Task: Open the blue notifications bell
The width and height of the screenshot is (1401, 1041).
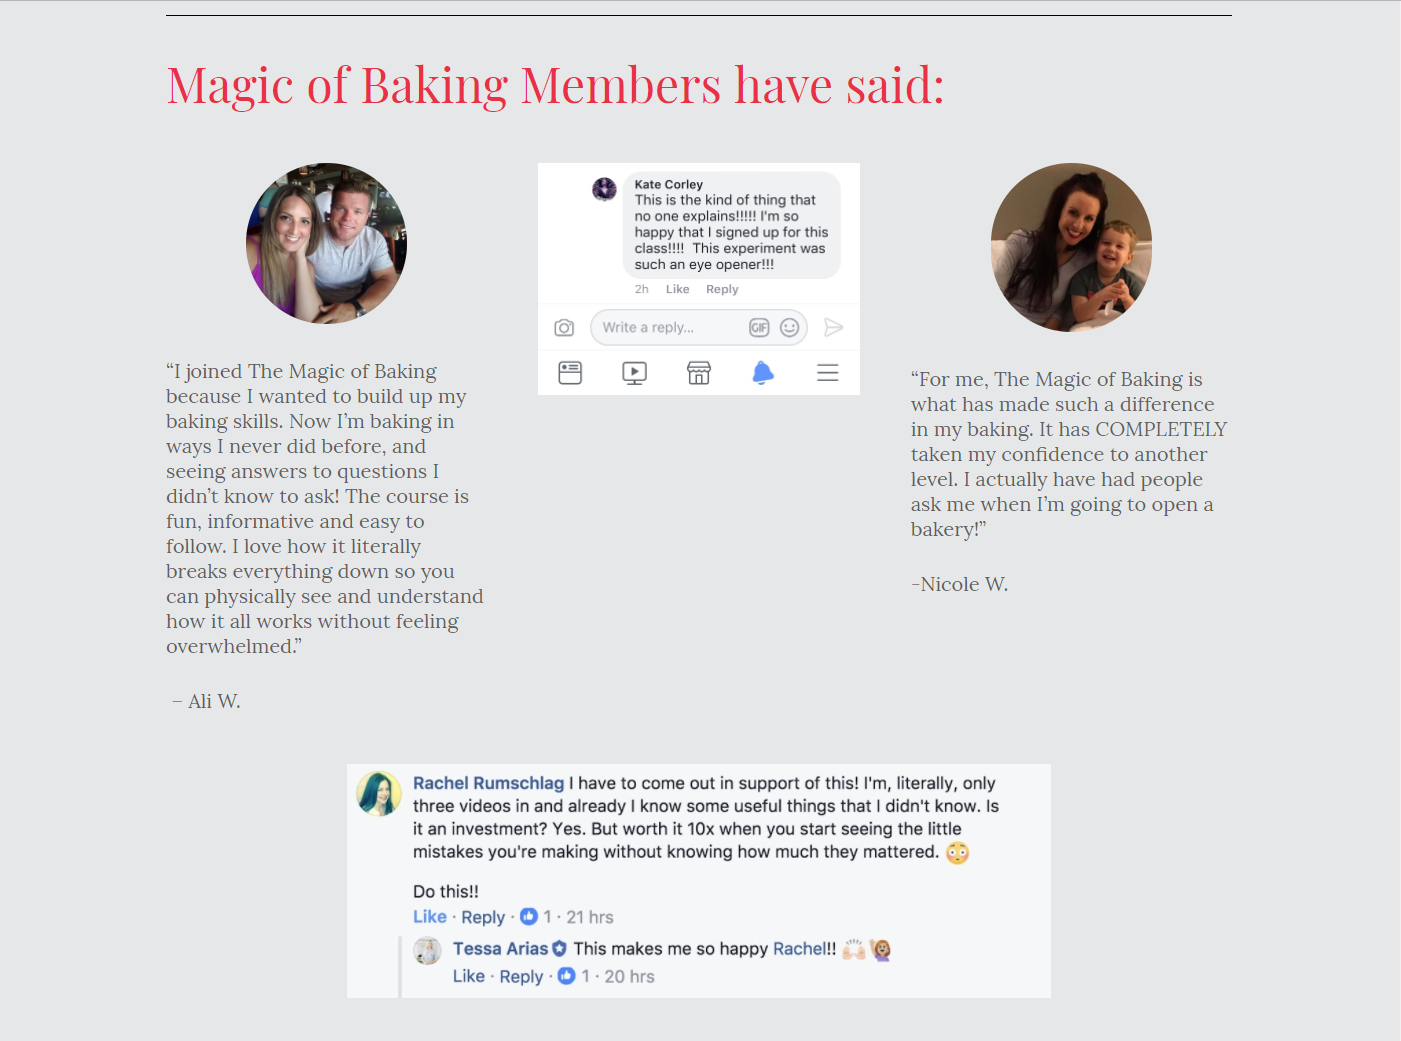Action: pyautogui.click(x=763, y=373)
